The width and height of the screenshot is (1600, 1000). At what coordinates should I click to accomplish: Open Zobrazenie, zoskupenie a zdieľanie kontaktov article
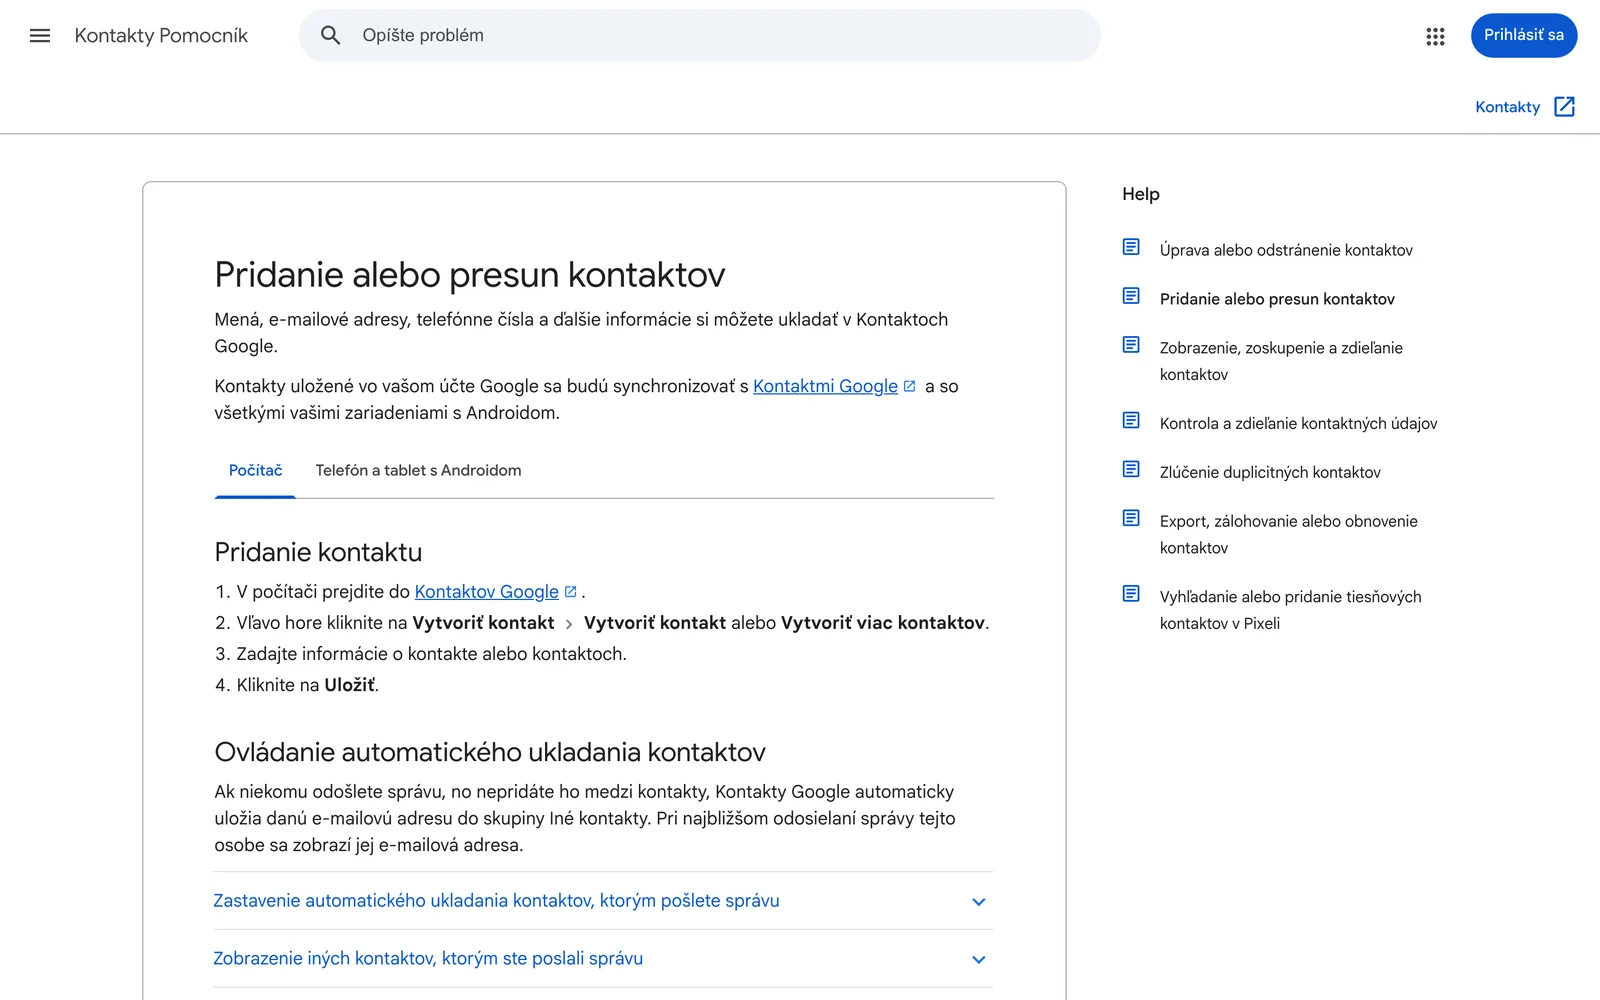click(x=1281, y=361)
